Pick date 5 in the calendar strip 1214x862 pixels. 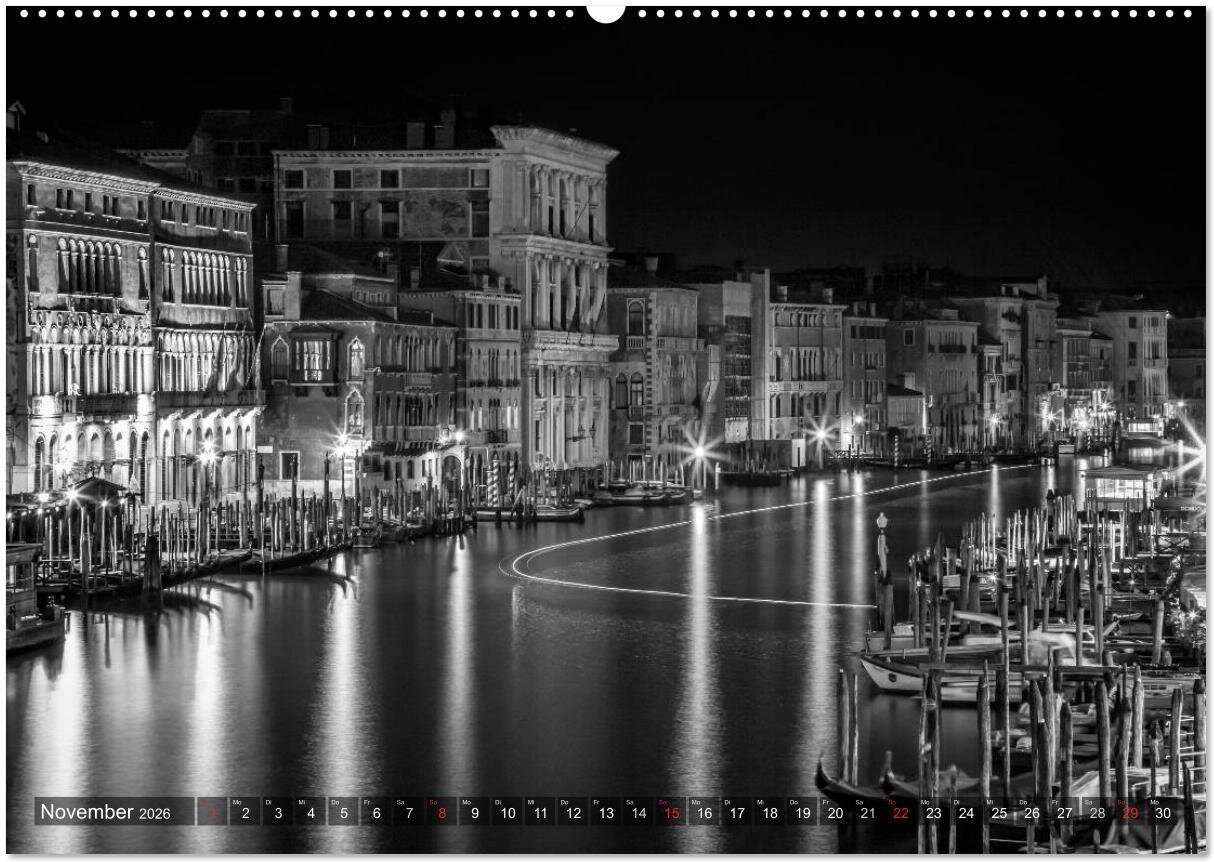343,812
